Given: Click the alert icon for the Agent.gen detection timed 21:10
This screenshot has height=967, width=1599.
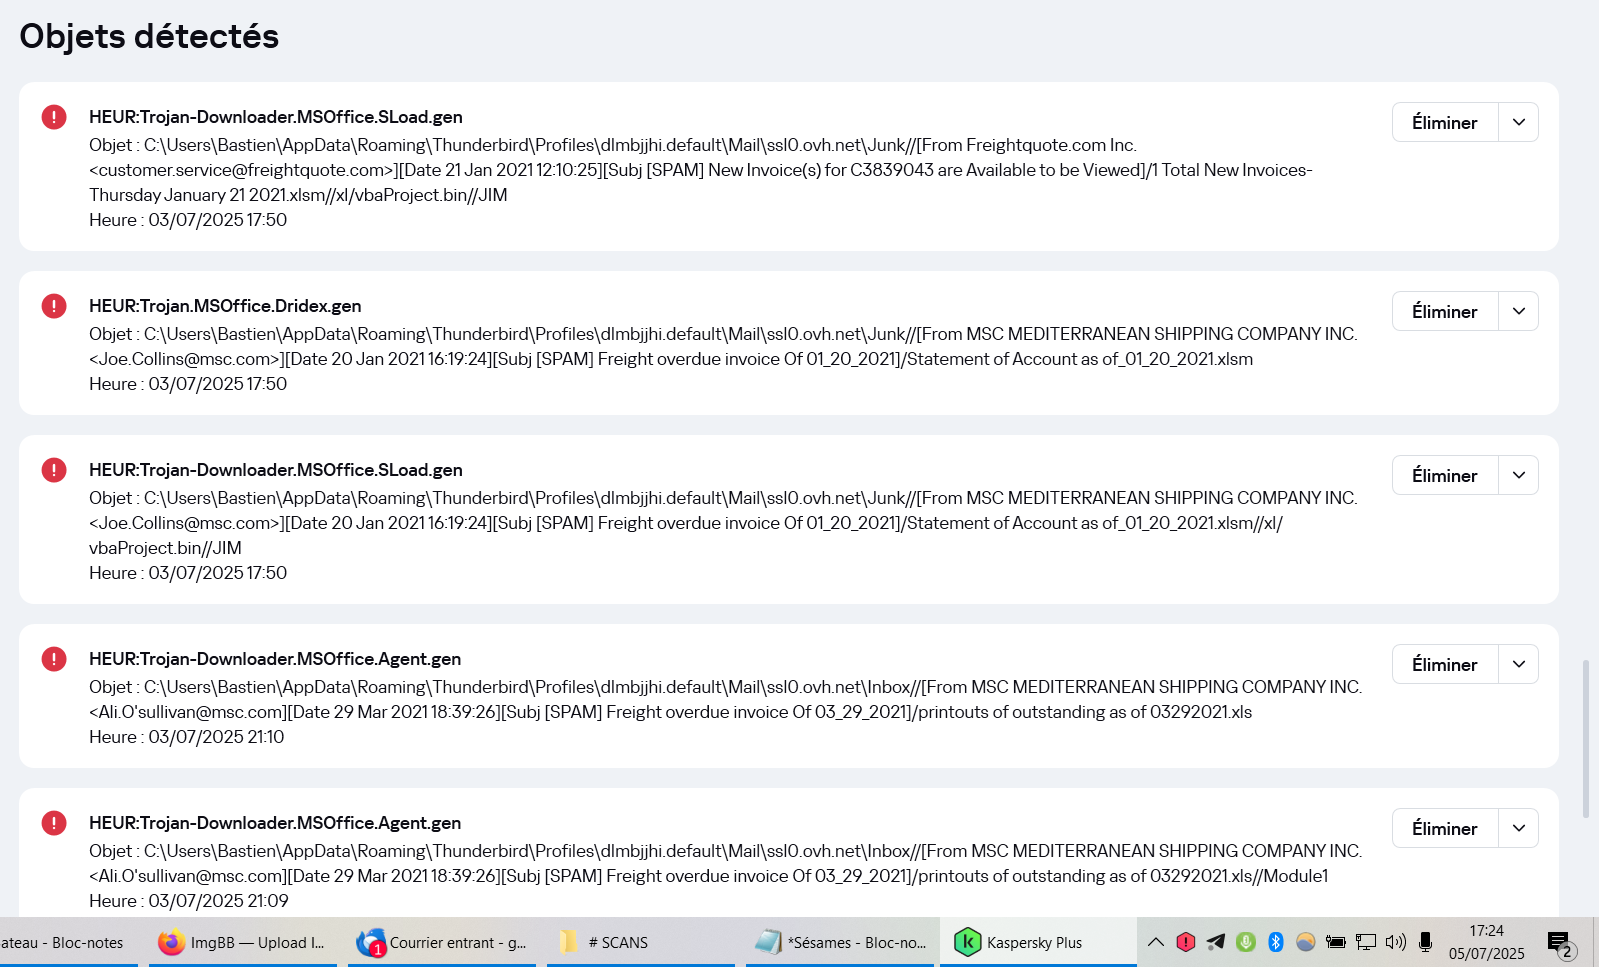Looking at the screenshot, I should coord(54,659).
